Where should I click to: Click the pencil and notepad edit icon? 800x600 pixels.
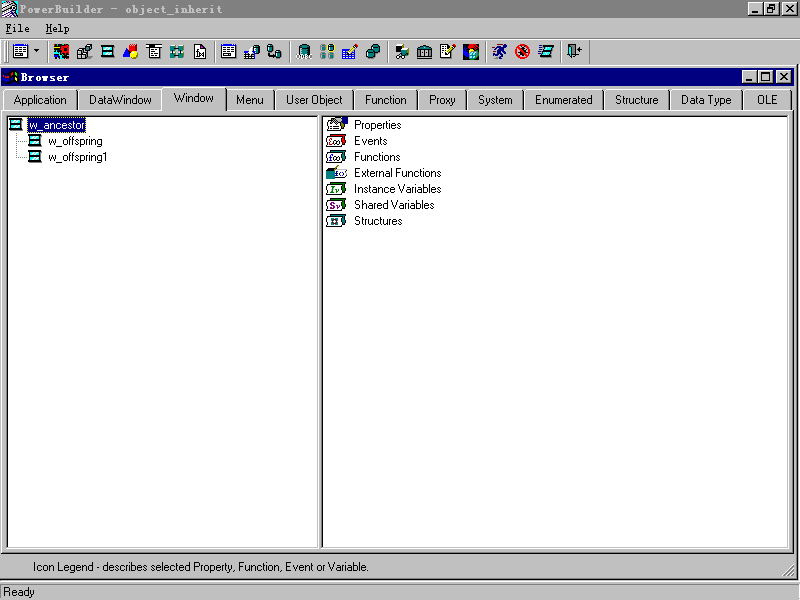pyautogui.click(x=447, y=51)
